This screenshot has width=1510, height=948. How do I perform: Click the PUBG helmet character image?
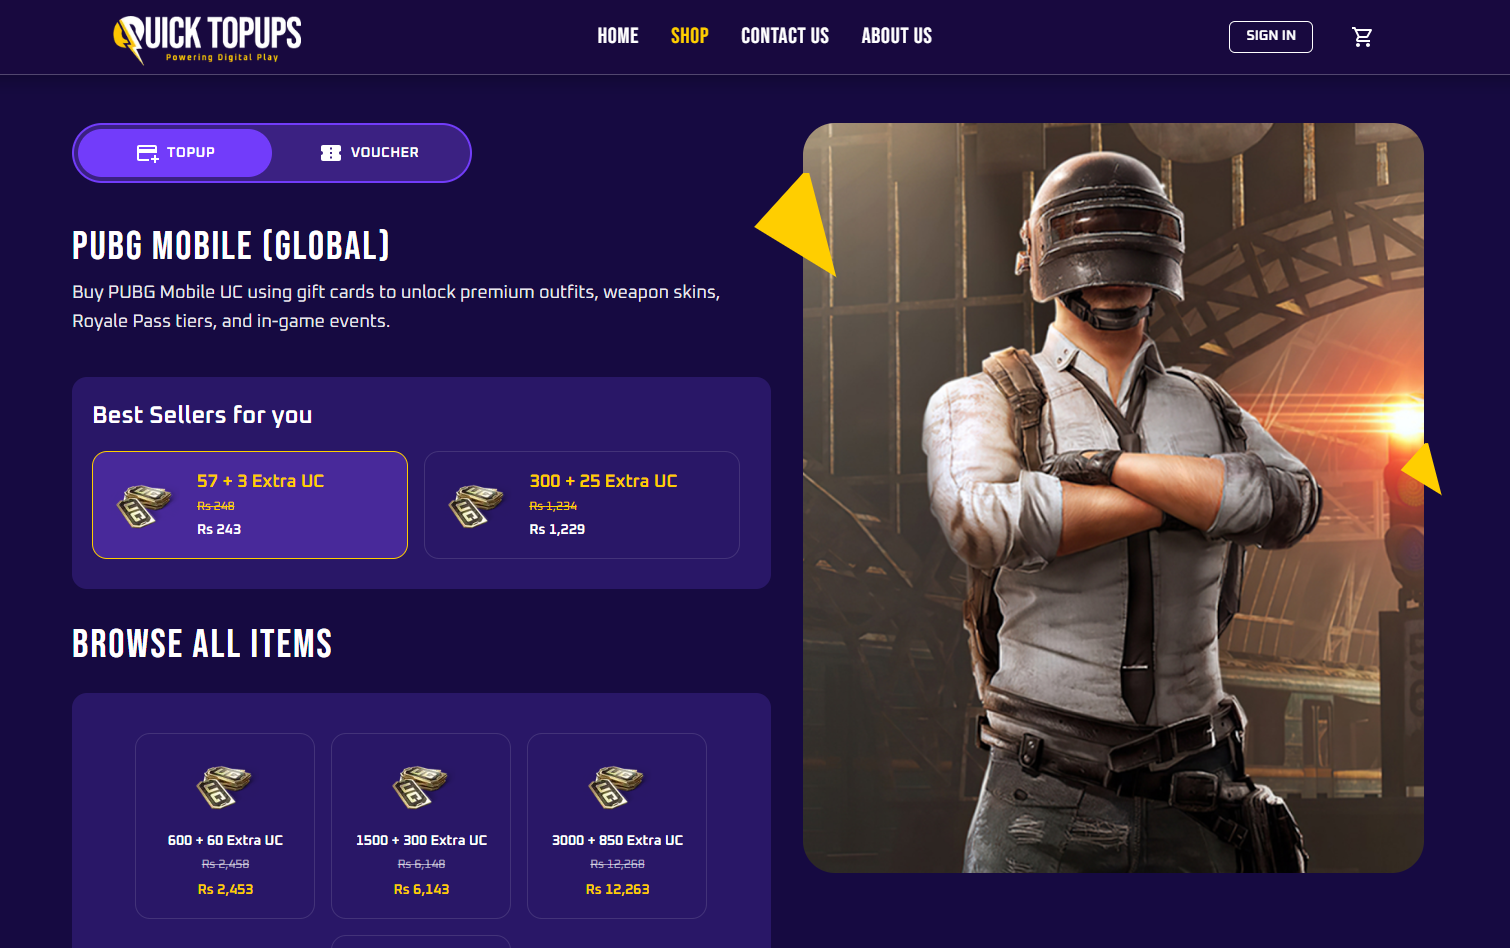(x=1113, y=498)
